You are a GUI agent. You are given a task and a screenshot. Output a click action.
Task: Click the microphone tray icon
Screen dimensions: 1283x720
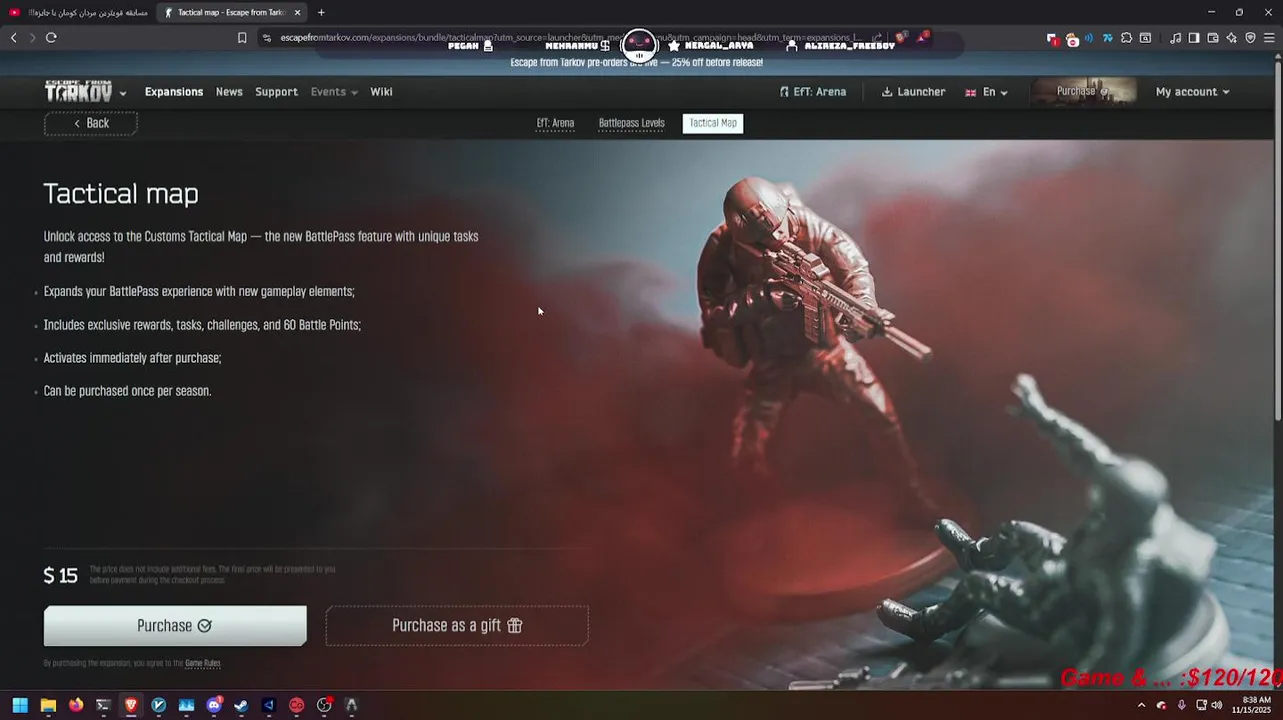click(1182, 705)
